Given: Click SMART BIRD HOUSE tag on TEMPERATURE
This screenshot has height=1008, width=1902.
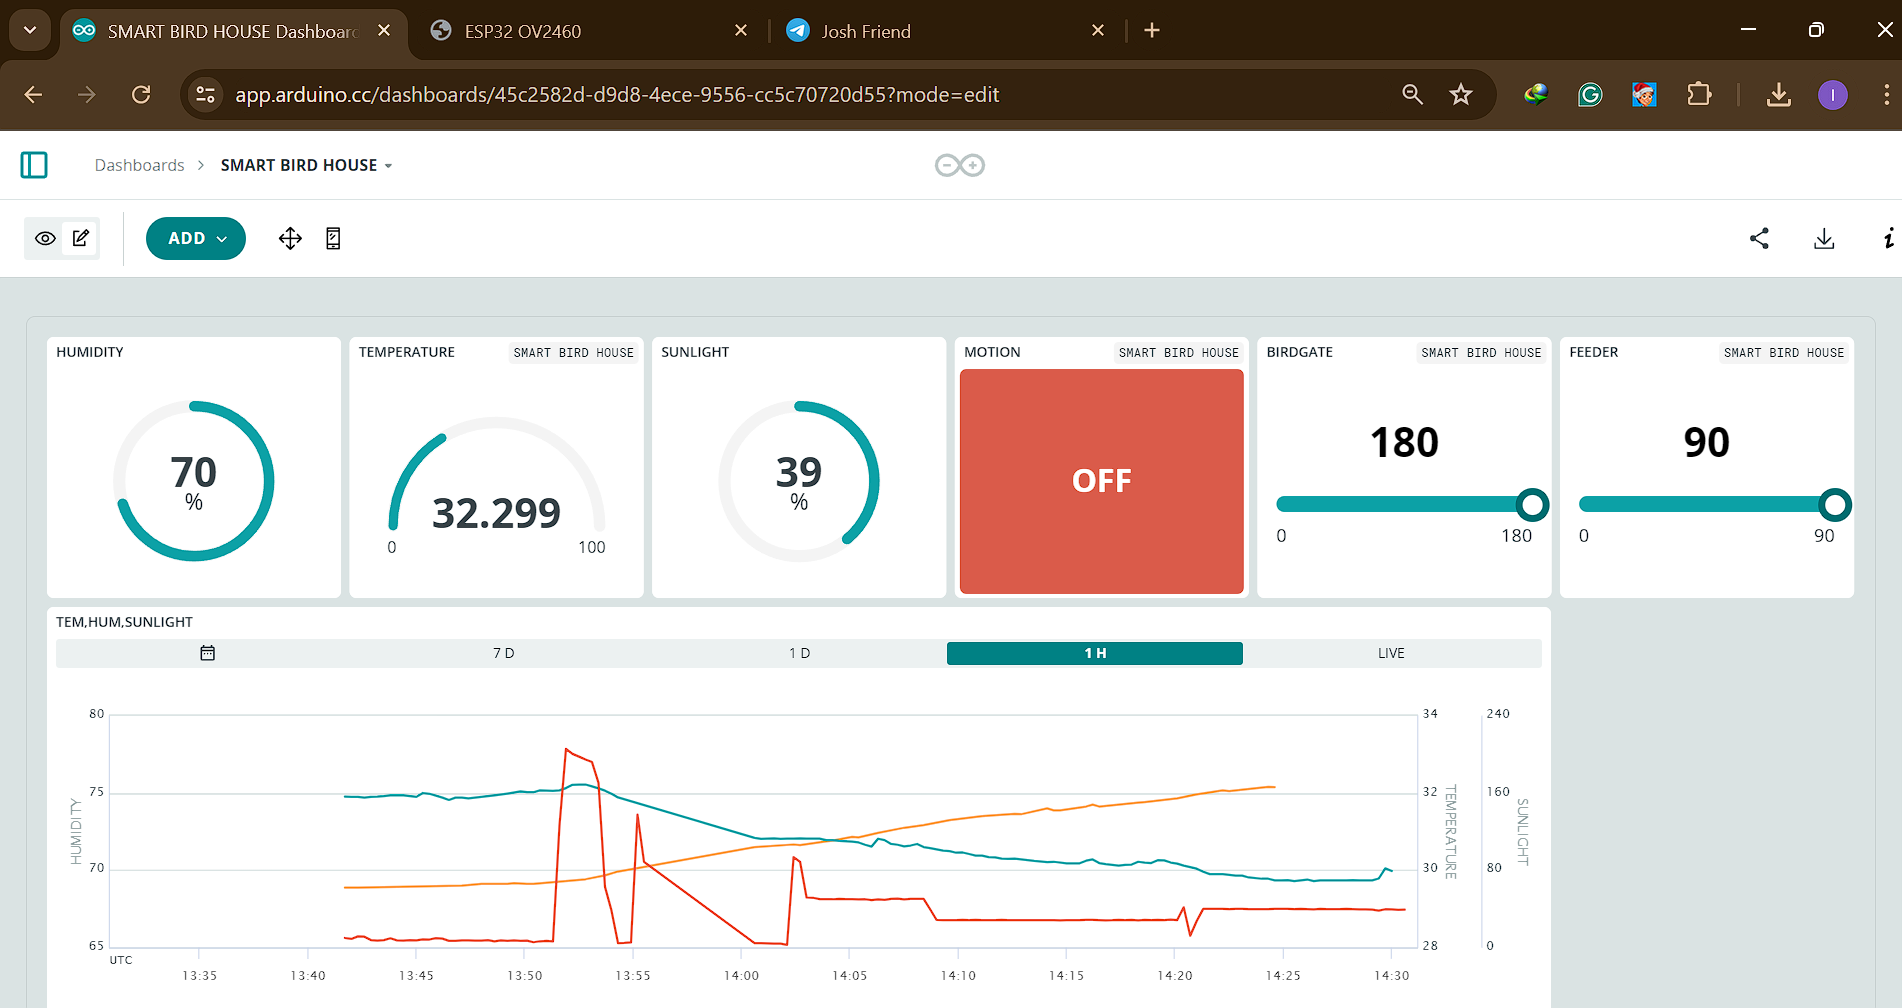Looking at the screenshot, I should click(573, 353).
